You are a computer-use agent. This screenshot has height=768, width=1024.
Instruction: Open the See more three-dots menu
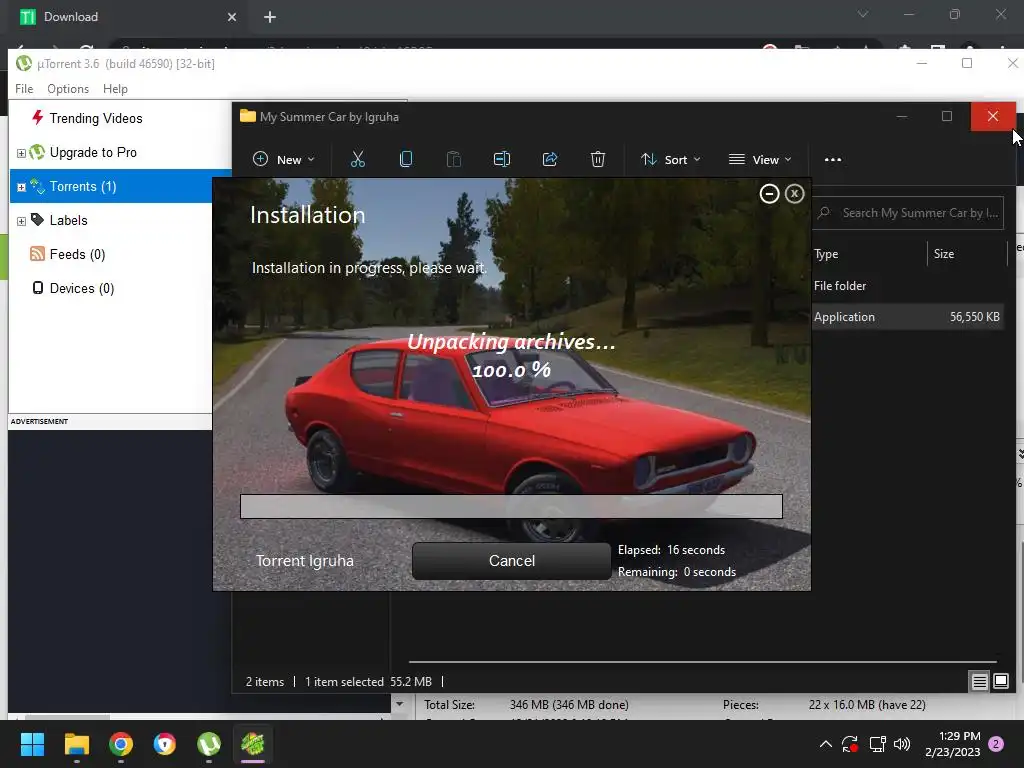[x=833, y=159]
